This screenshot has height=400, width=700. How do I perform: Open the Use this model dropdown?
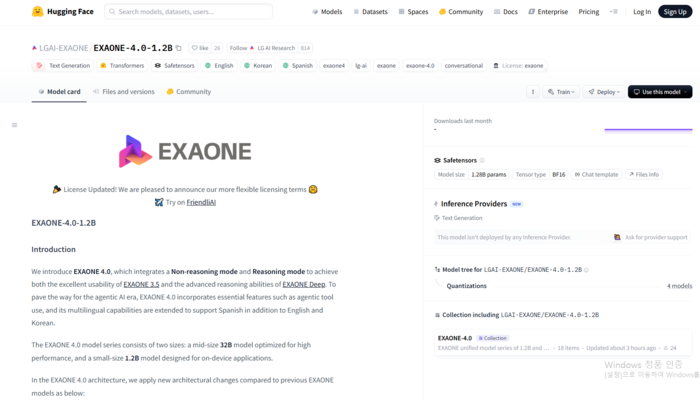point(660,92)
